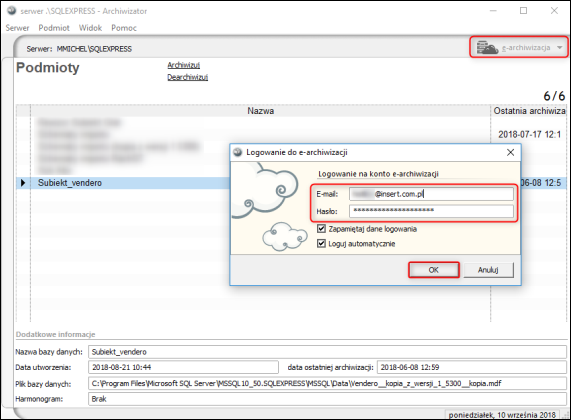Viewport: 571px width, 420px height.
Task: Close the Archiwizator main window
Action: [x=554, y=11]
